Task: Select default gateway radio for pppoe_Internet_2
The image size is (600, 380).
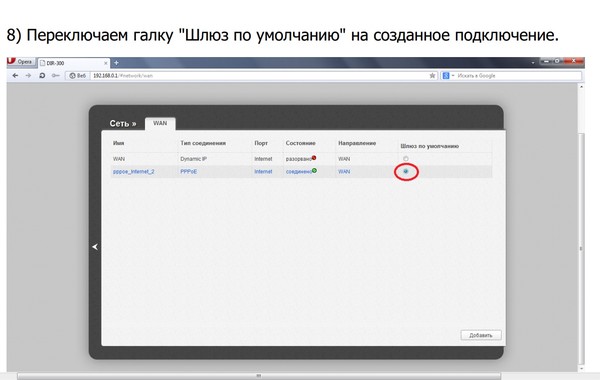Action: pos(406,171)
